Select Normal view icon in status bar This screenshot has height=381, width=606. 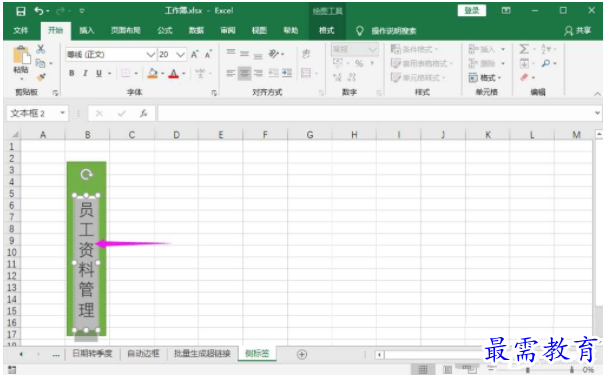tap(423, 370)
